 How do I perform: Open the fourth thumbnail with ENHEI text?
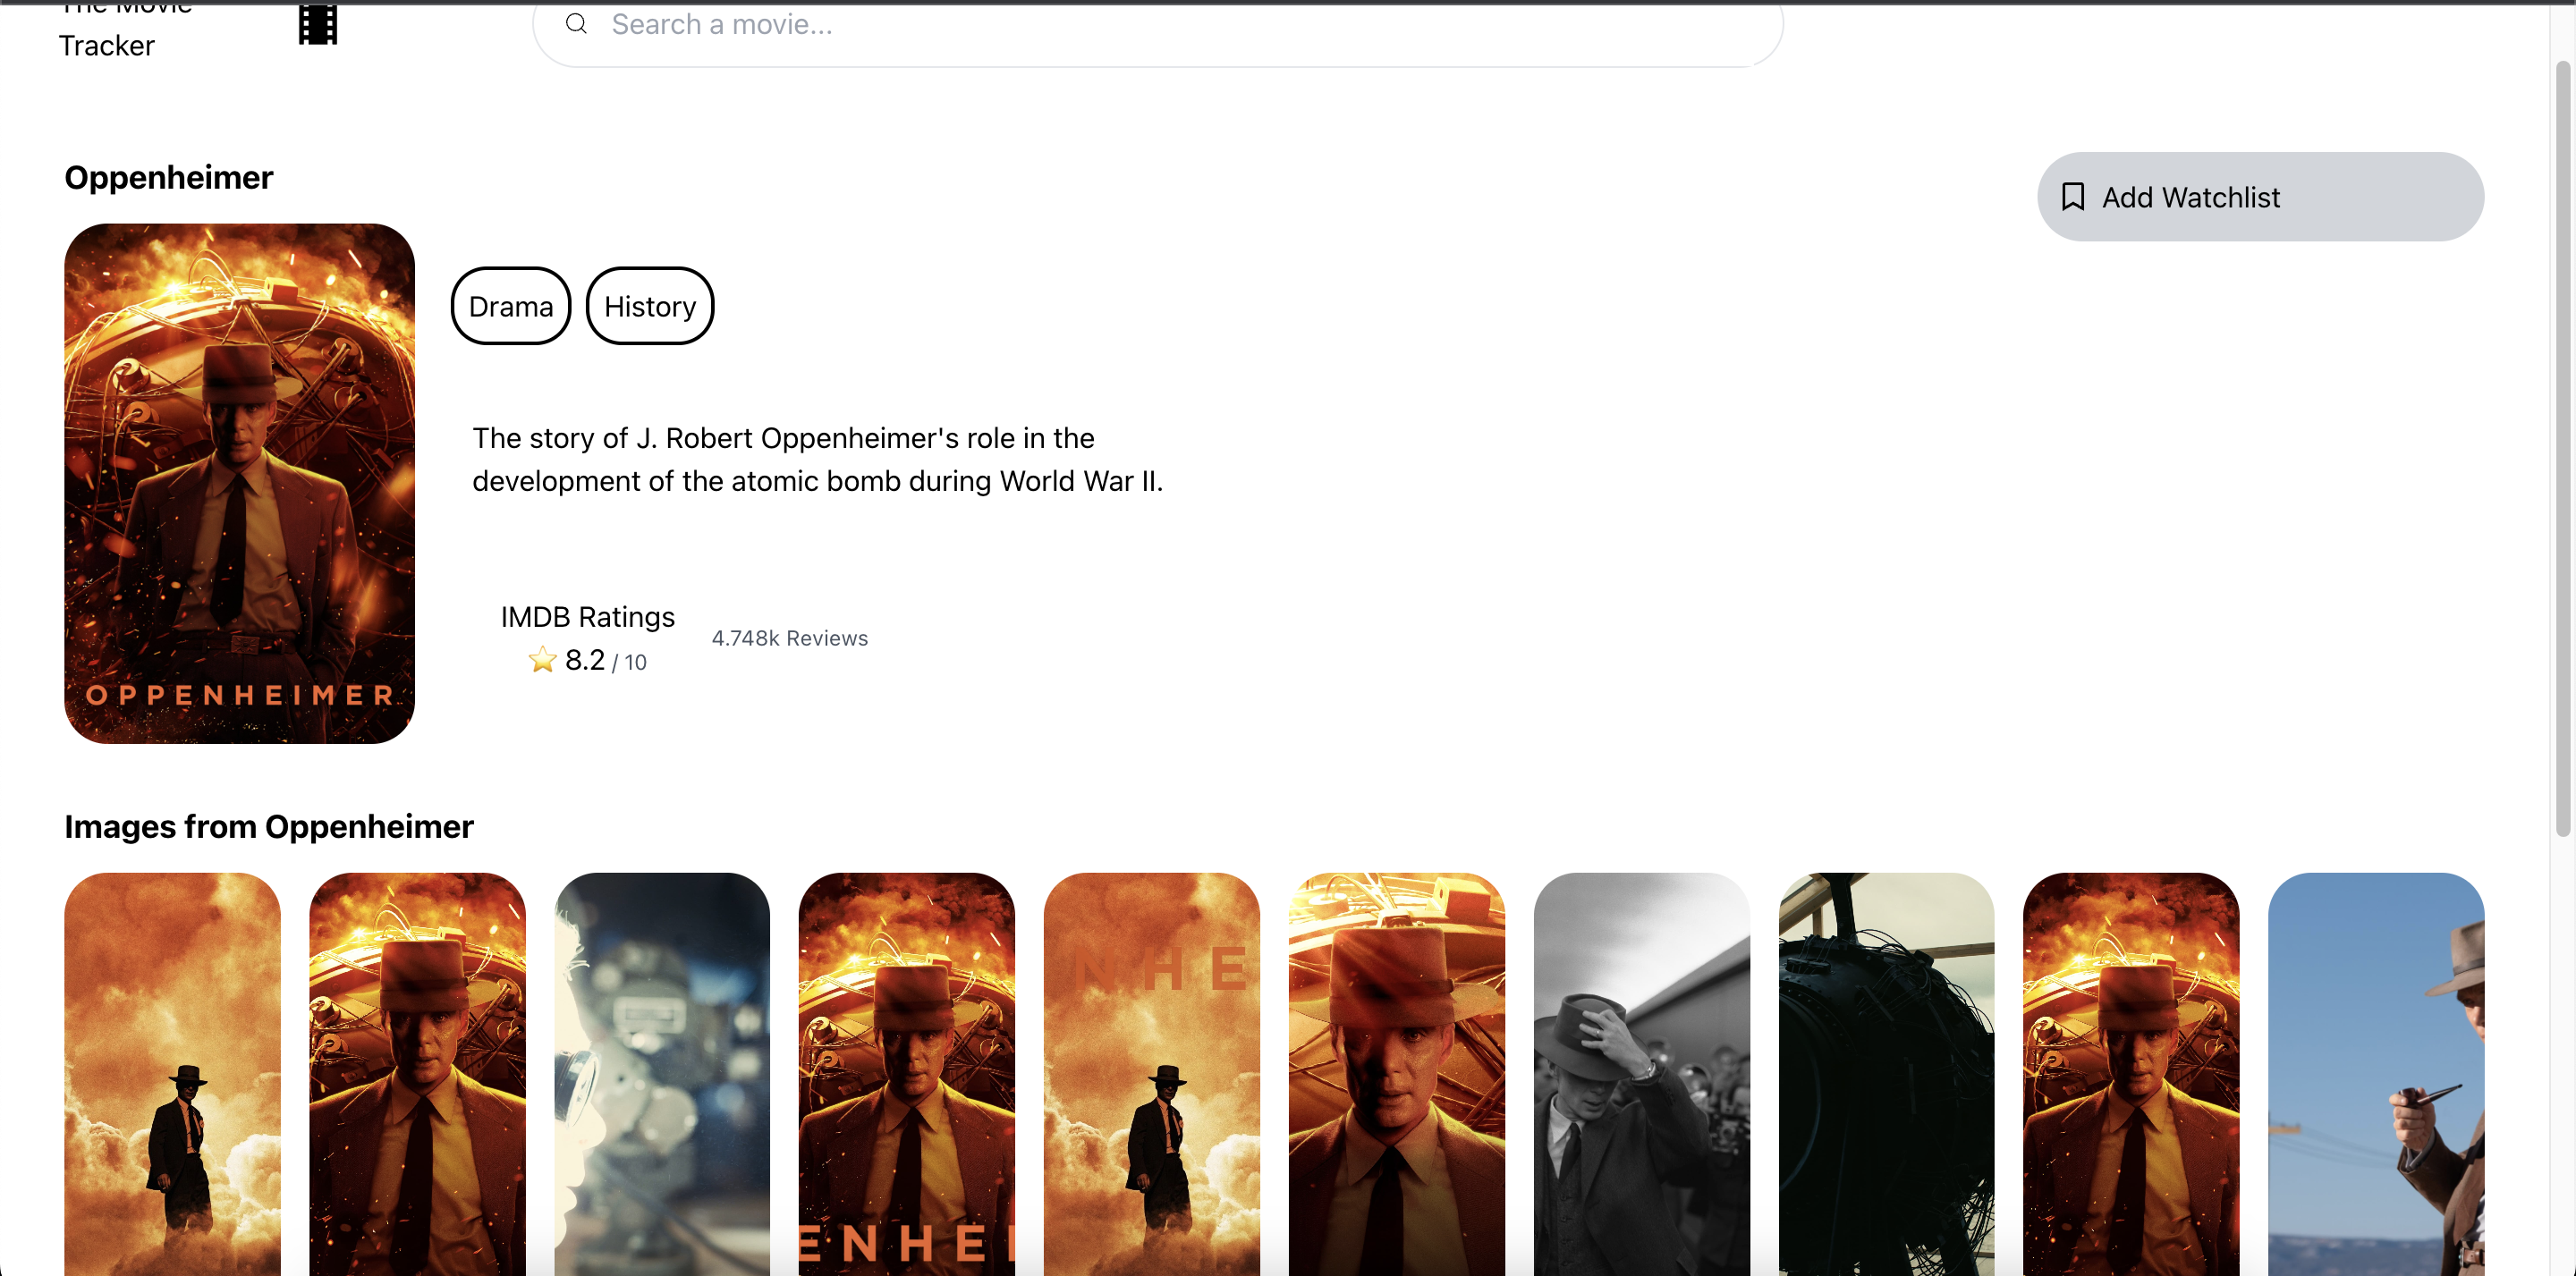[x=906, y=1073]
